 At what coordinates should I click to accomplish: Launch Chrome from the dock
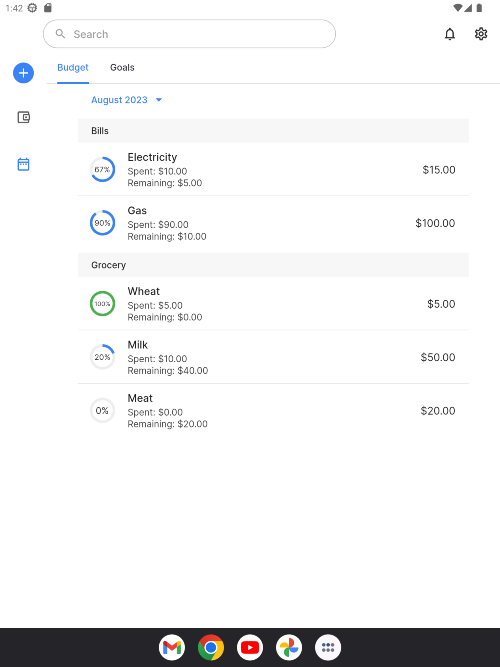[x=211, y=647]
